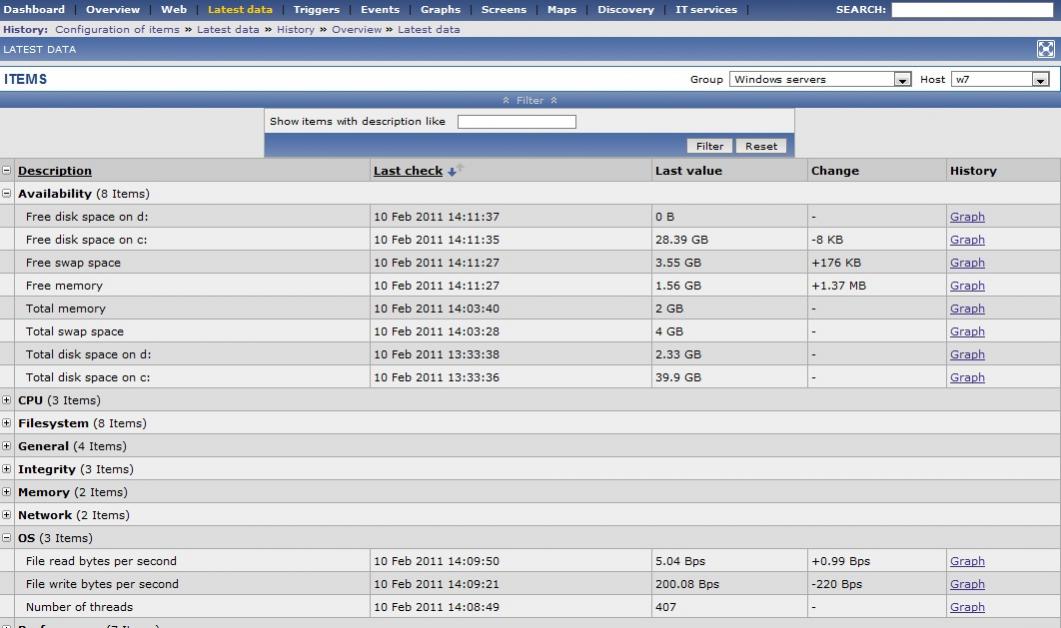Screen dimensions: 1061x628
Task: Open the Discovery menu item
Action: pyautogui.click(x=625, y=9)
